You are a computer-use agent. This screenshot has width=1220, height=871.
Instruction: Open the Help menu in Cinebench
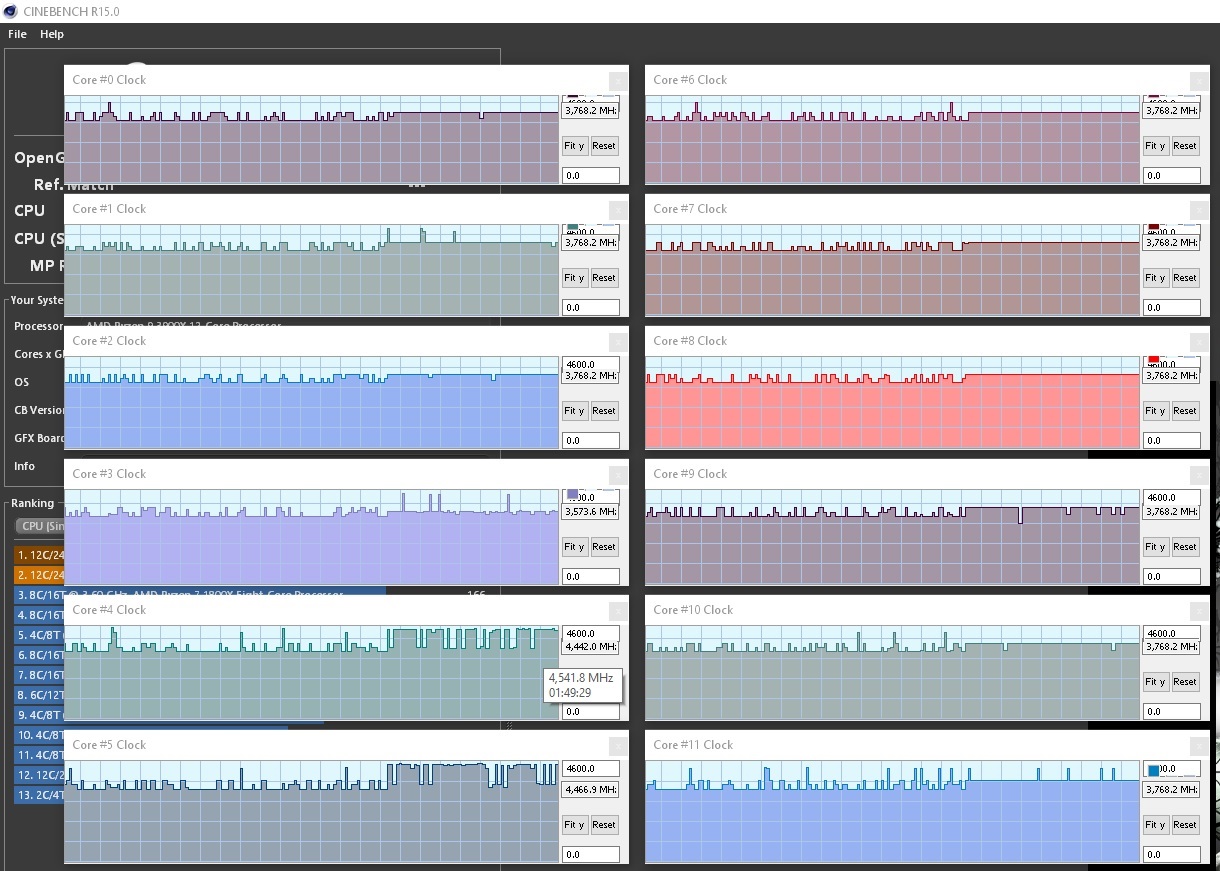coord(52,34)
